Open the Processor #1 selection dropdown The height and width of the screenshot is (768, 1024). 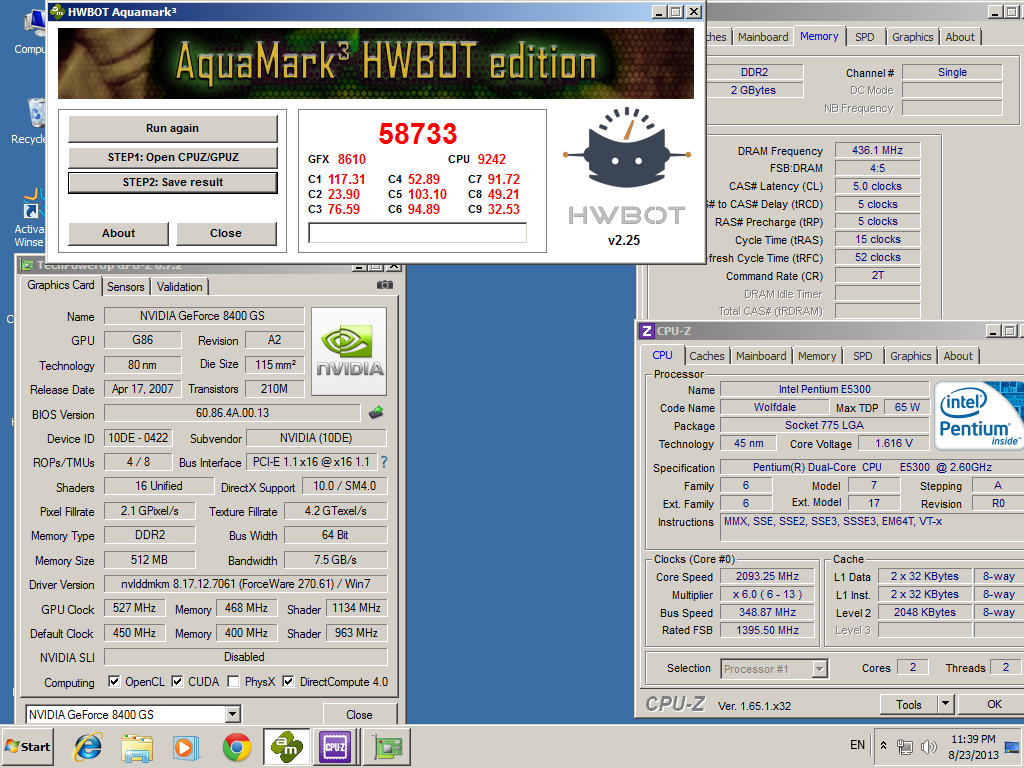point(820,669)
